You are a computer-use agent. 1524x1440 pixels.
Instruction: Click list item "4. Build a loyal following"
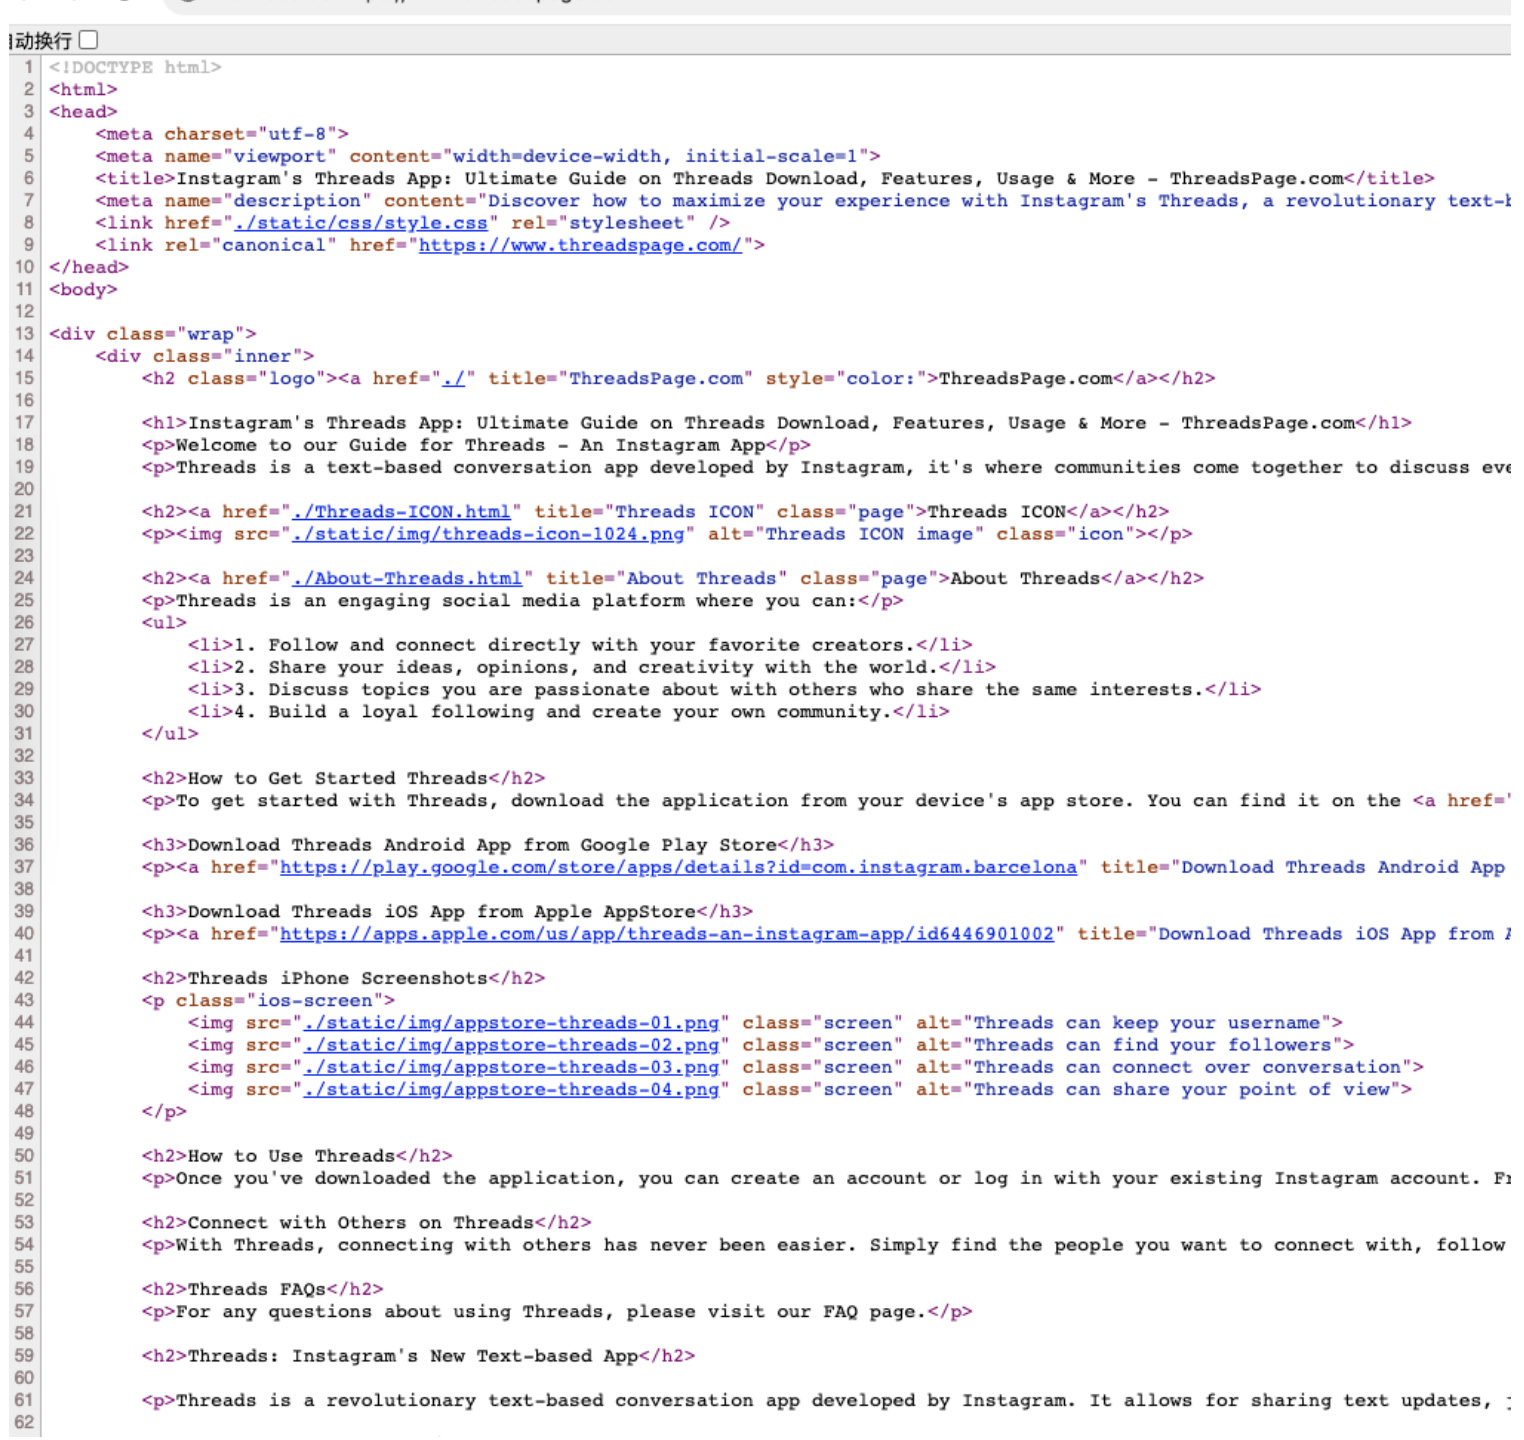(x=569, y=712)
